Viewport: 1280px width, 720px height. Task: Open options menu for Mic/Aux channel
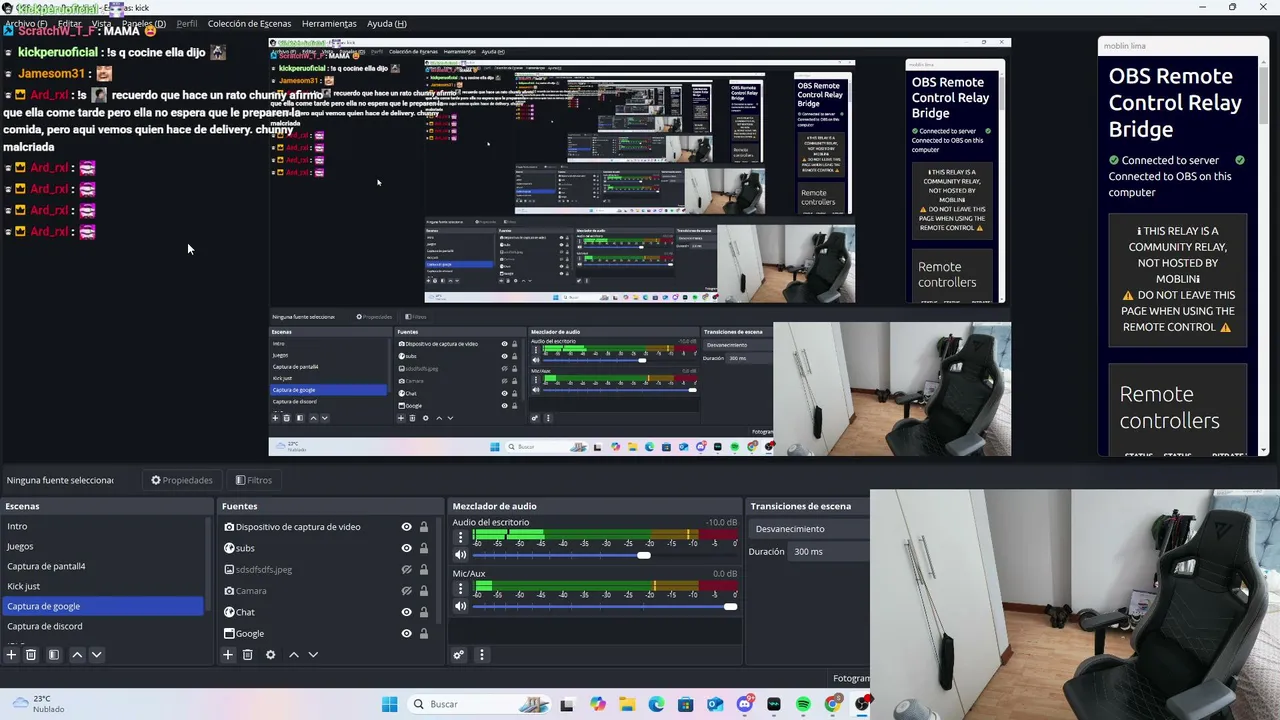point(461,588)
